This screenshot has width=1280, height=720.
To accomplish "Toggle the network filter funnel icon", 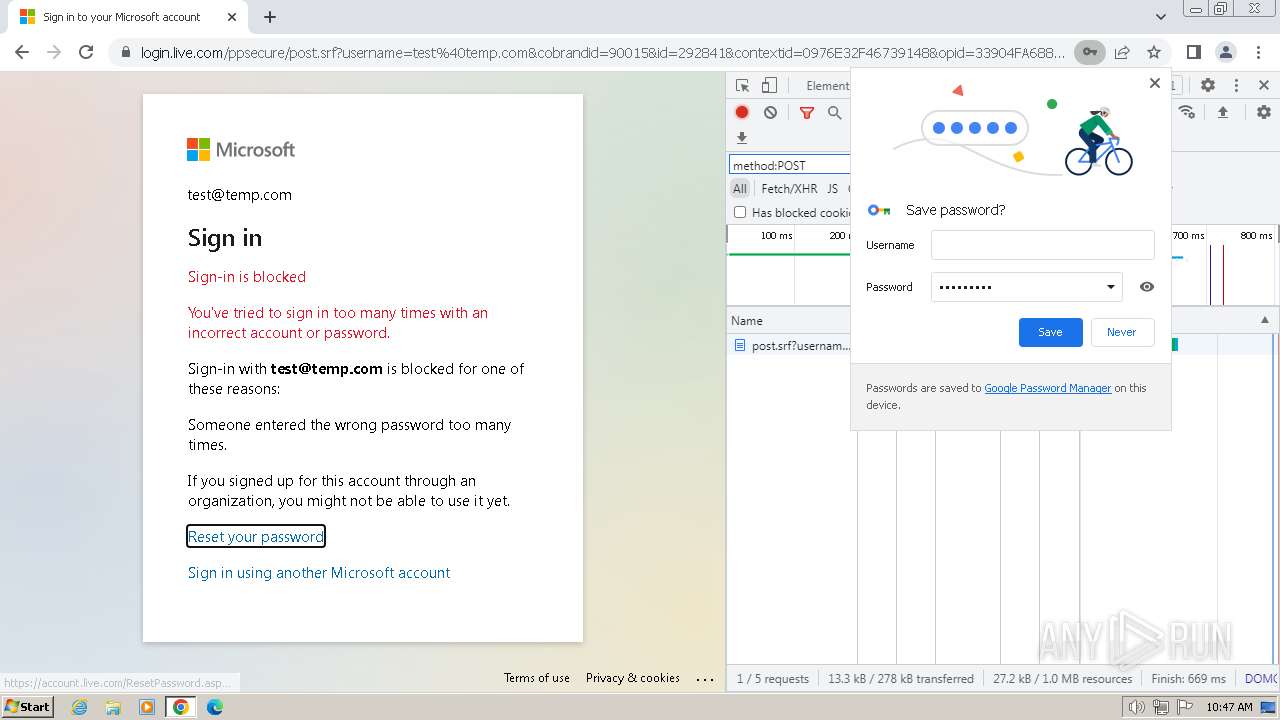I will [807, 113].
